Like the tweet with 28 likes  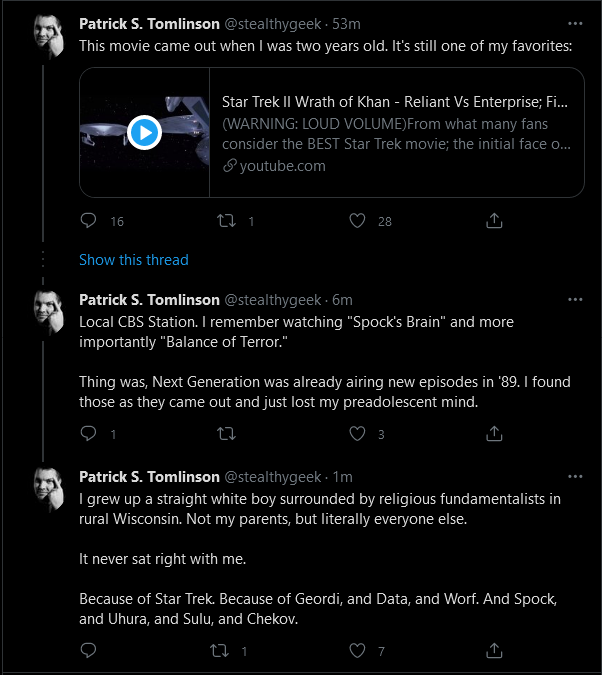pyautogui.click(x=357, y=221)
